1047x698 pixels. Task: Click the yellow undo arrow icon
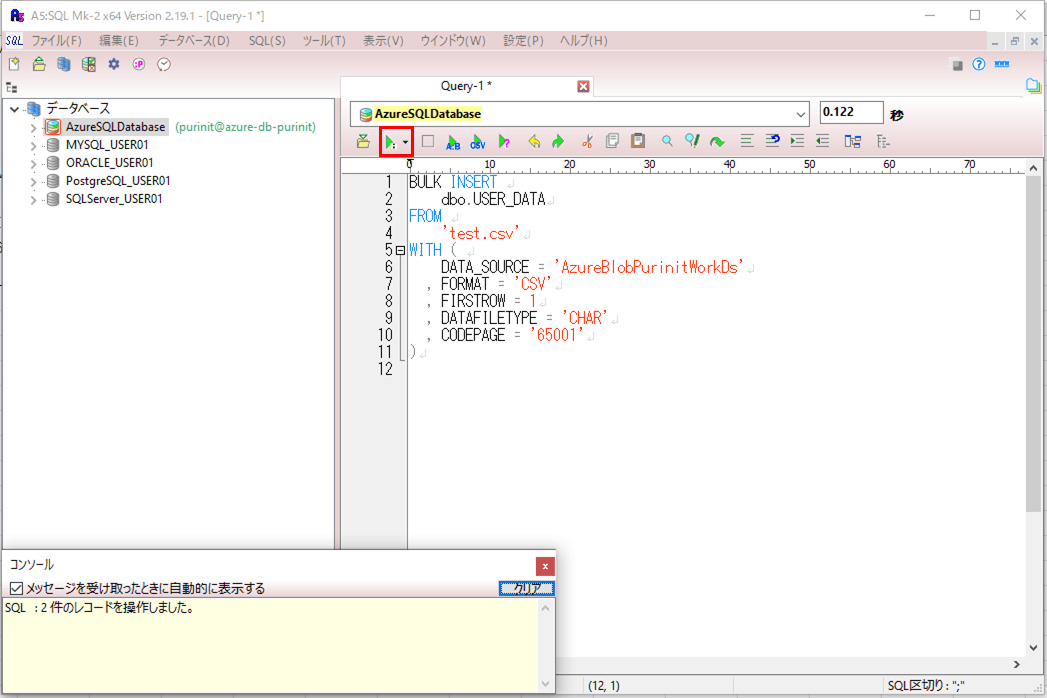pos(534,141)
